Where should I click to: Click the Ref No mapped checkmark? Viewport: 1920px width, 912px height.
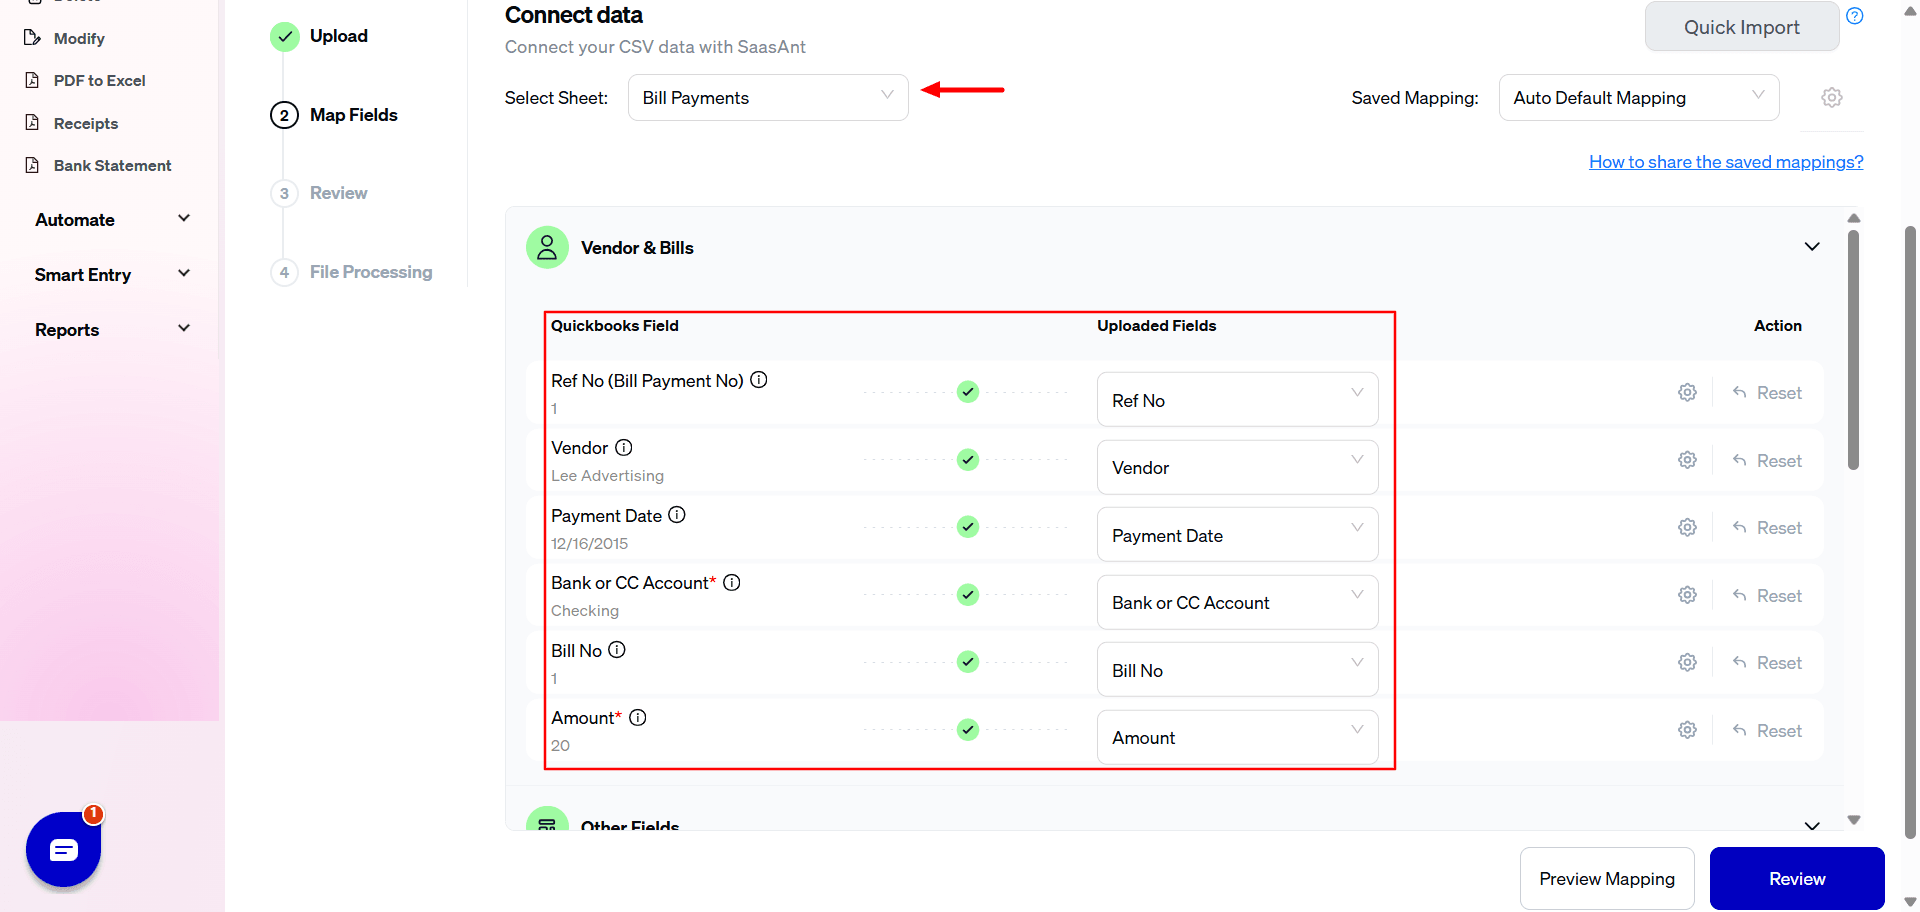[967, 392]
